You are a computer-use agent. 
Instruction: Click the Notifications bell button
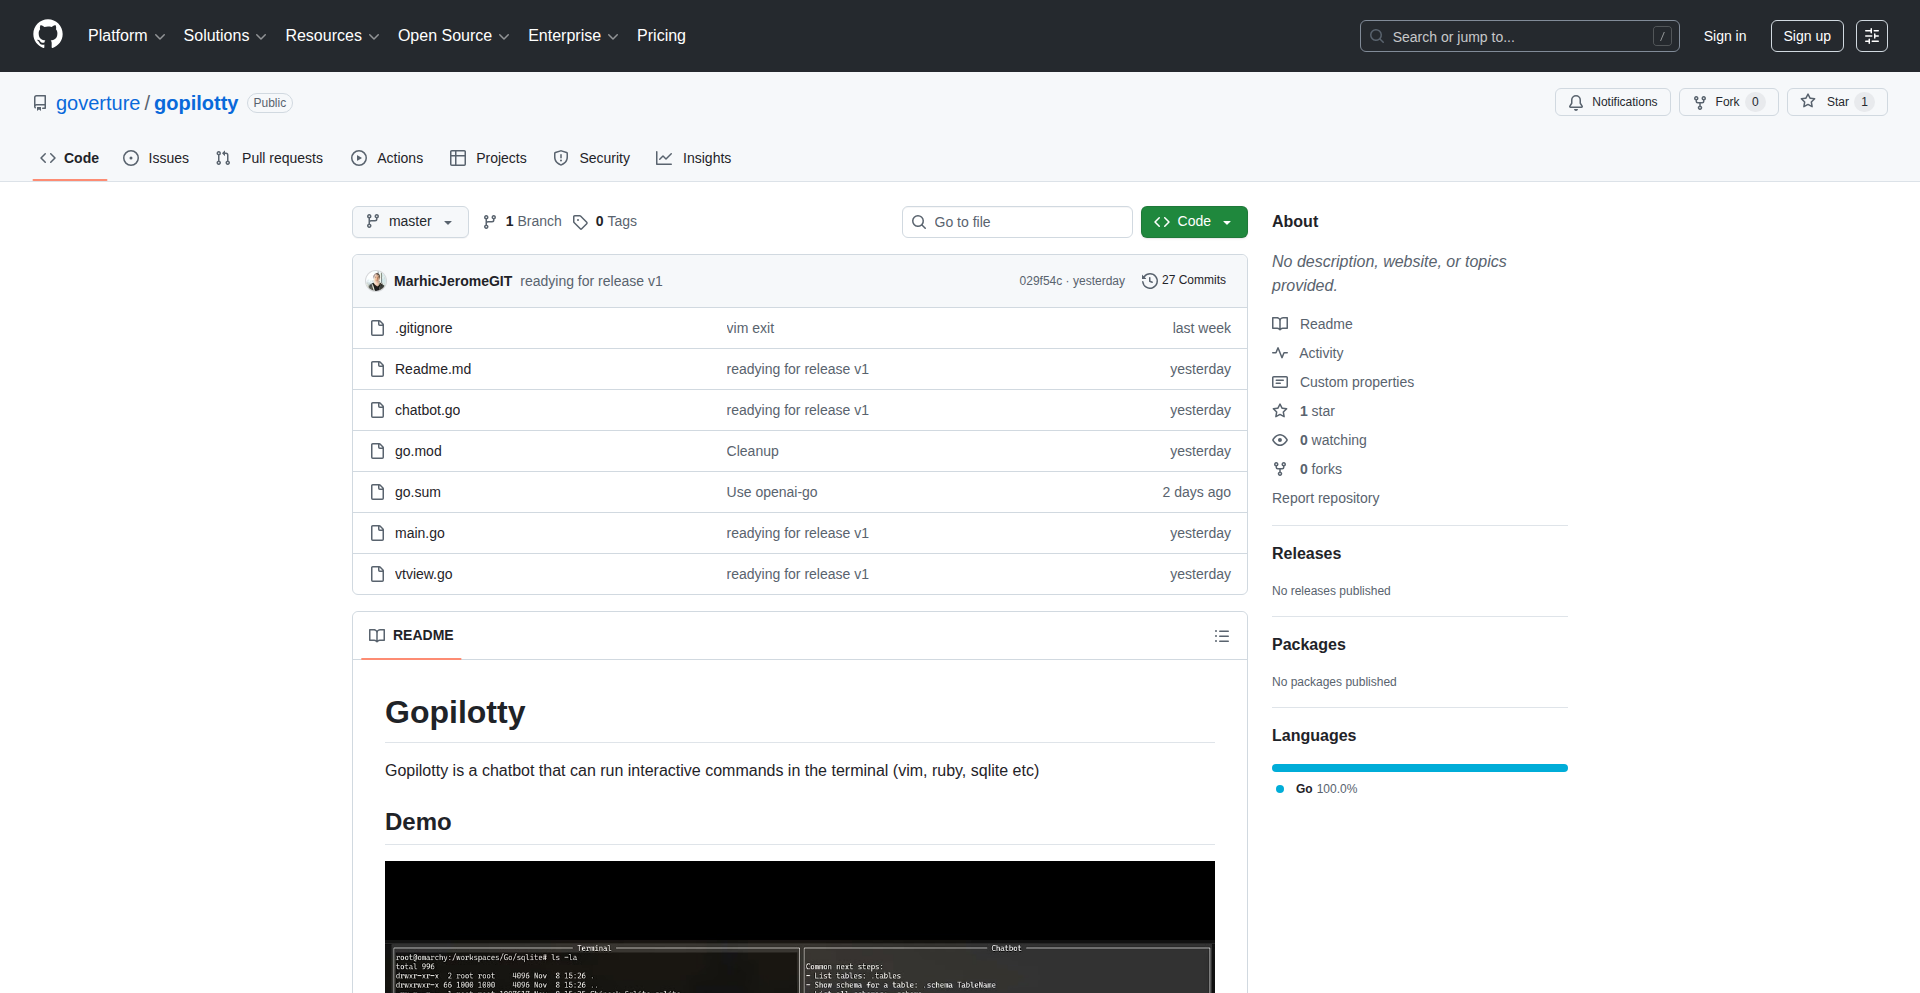point(1612,102)
